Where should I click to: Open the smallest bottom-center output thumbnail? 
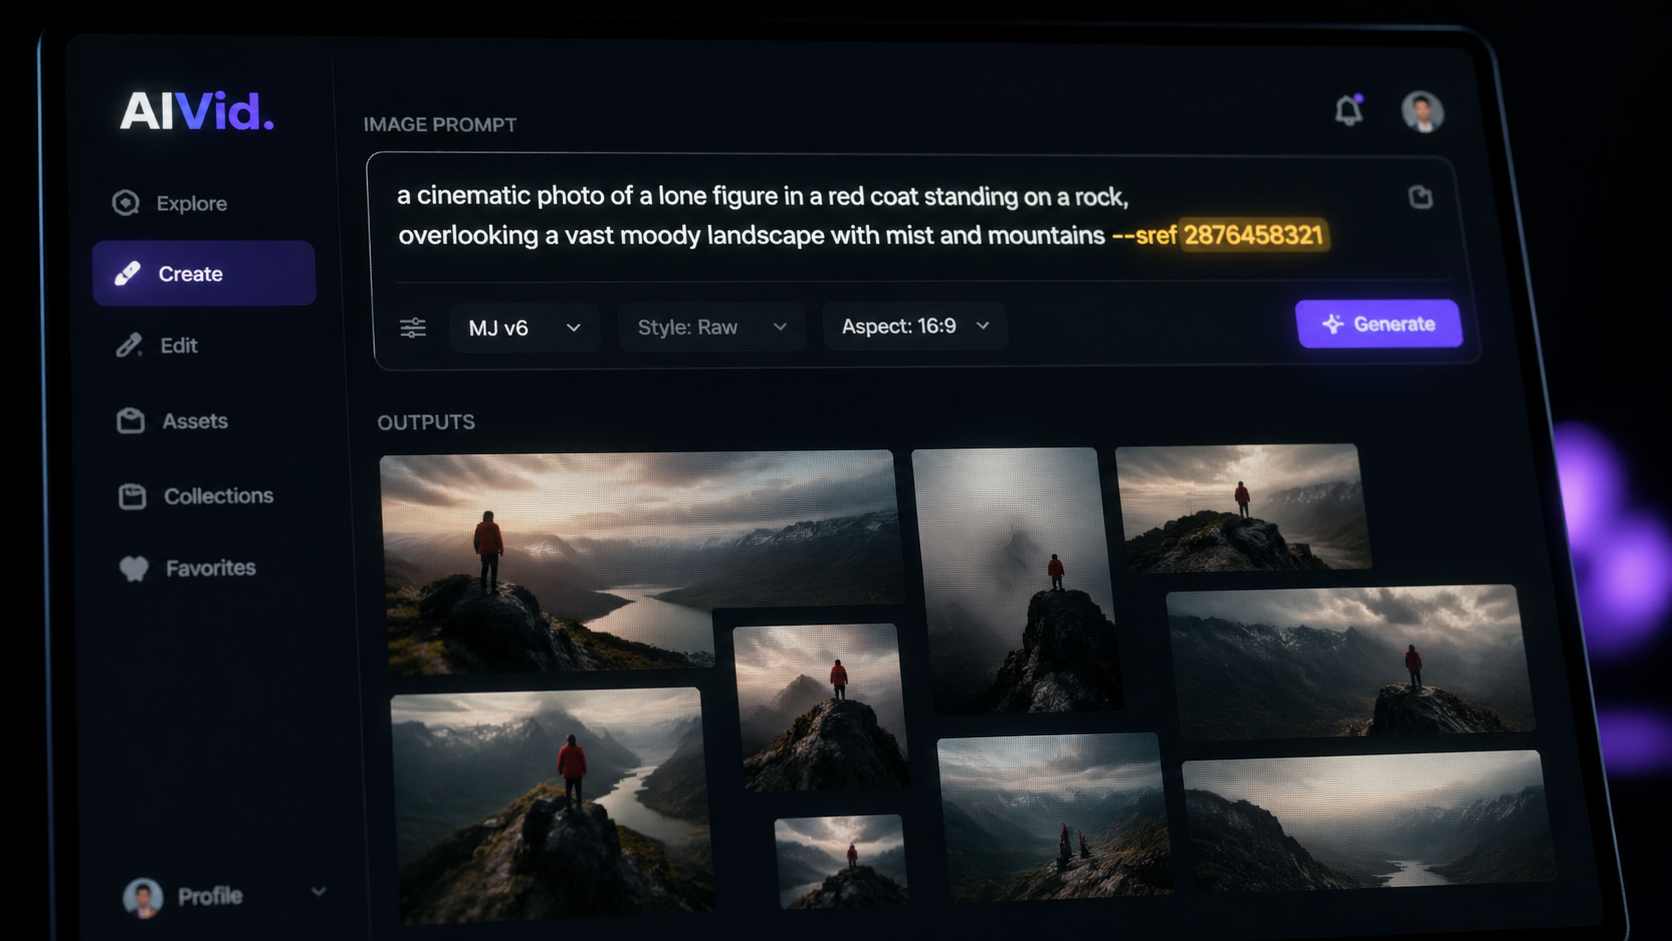841,860
